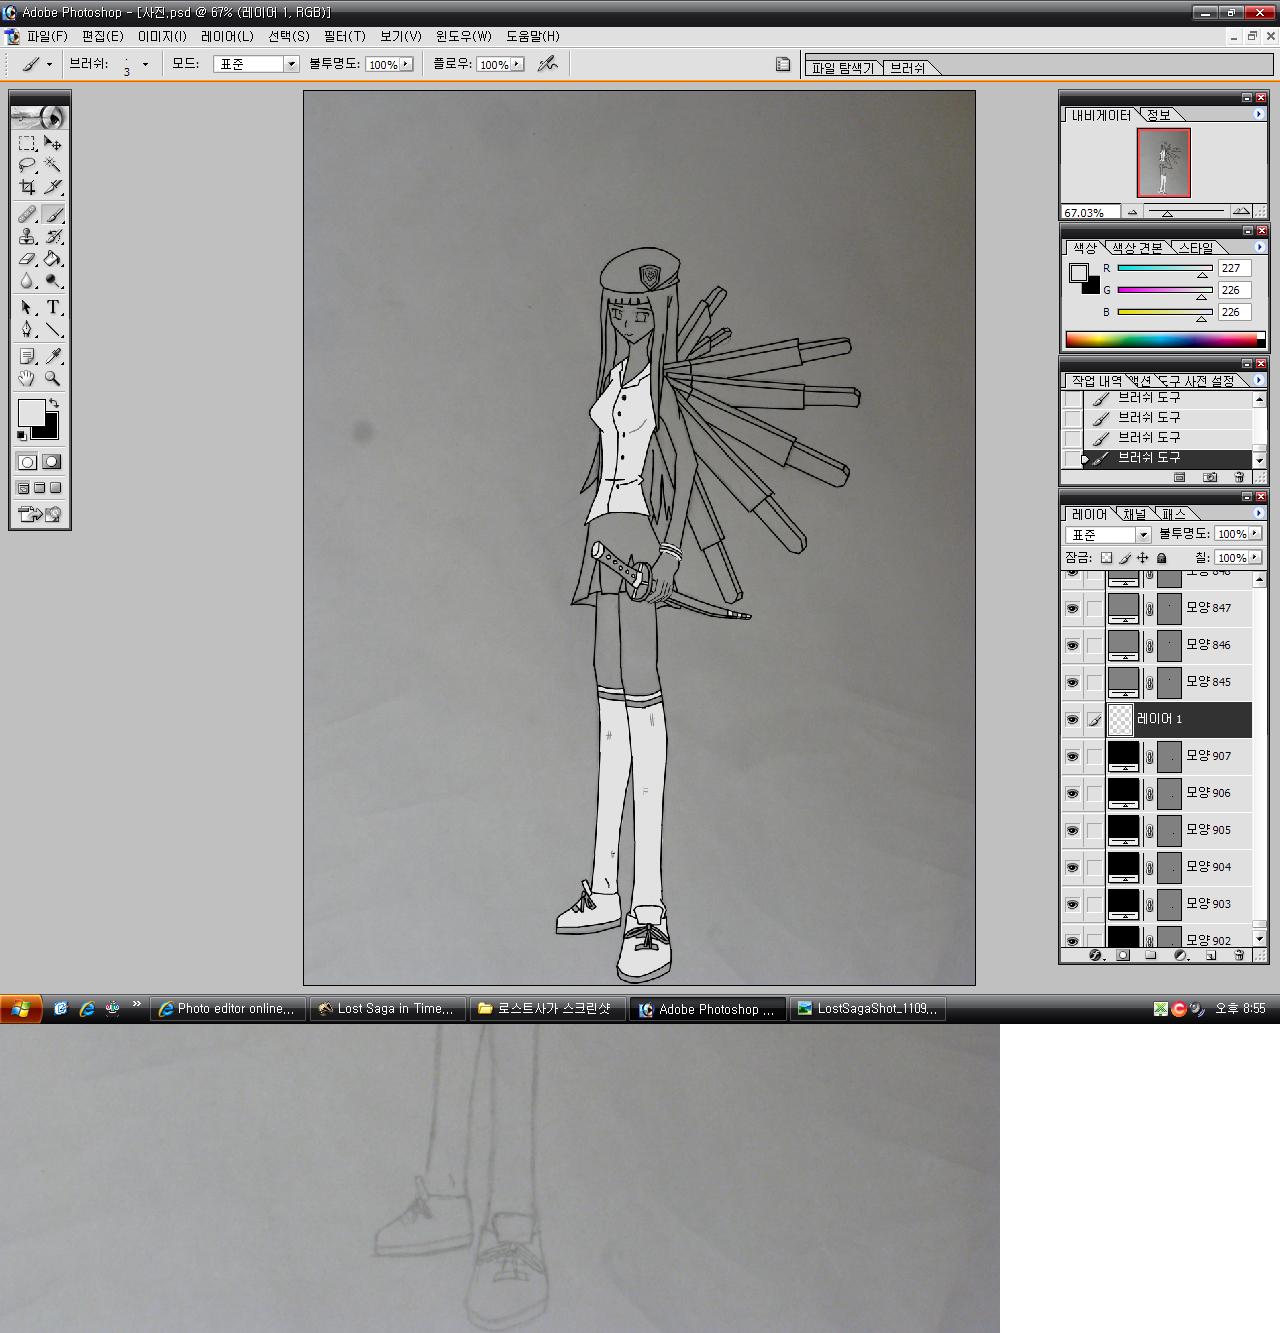Select the Pen tool
The height and width of the screenshot is (1333, 1280).
(27, 329)
